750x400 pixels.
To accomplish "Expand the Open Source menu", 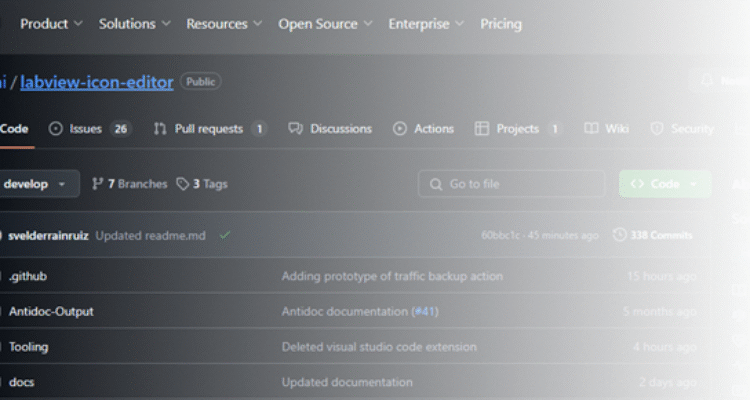I will (323, 24).
